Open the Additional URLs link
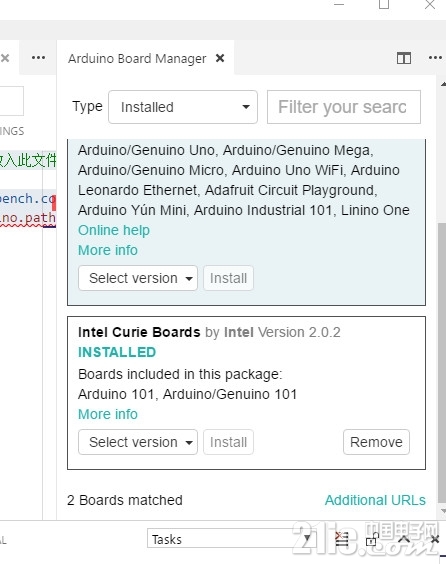Screen dimensions: 446x564 tap(375, 500)
